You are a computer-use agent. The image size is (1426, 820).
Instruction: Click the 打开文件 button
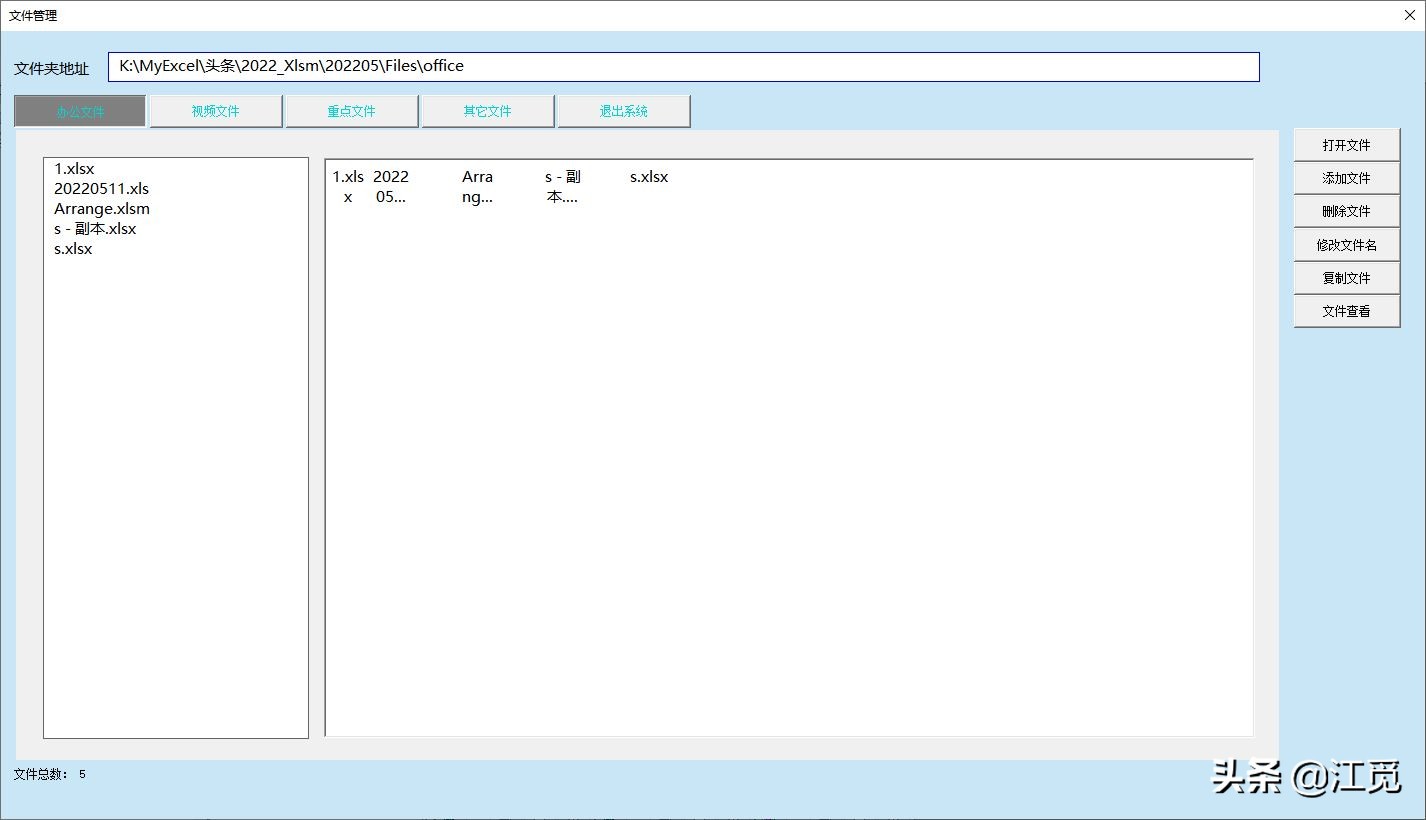pos(1346,145)
